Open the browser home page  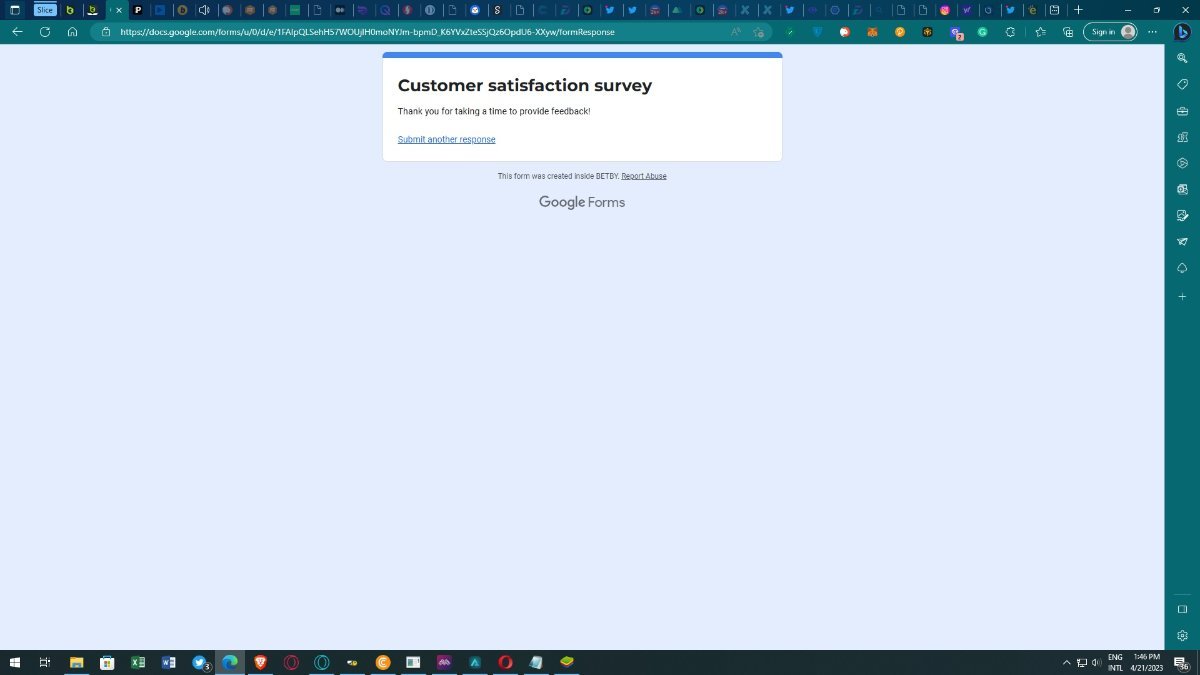[73, 32]
